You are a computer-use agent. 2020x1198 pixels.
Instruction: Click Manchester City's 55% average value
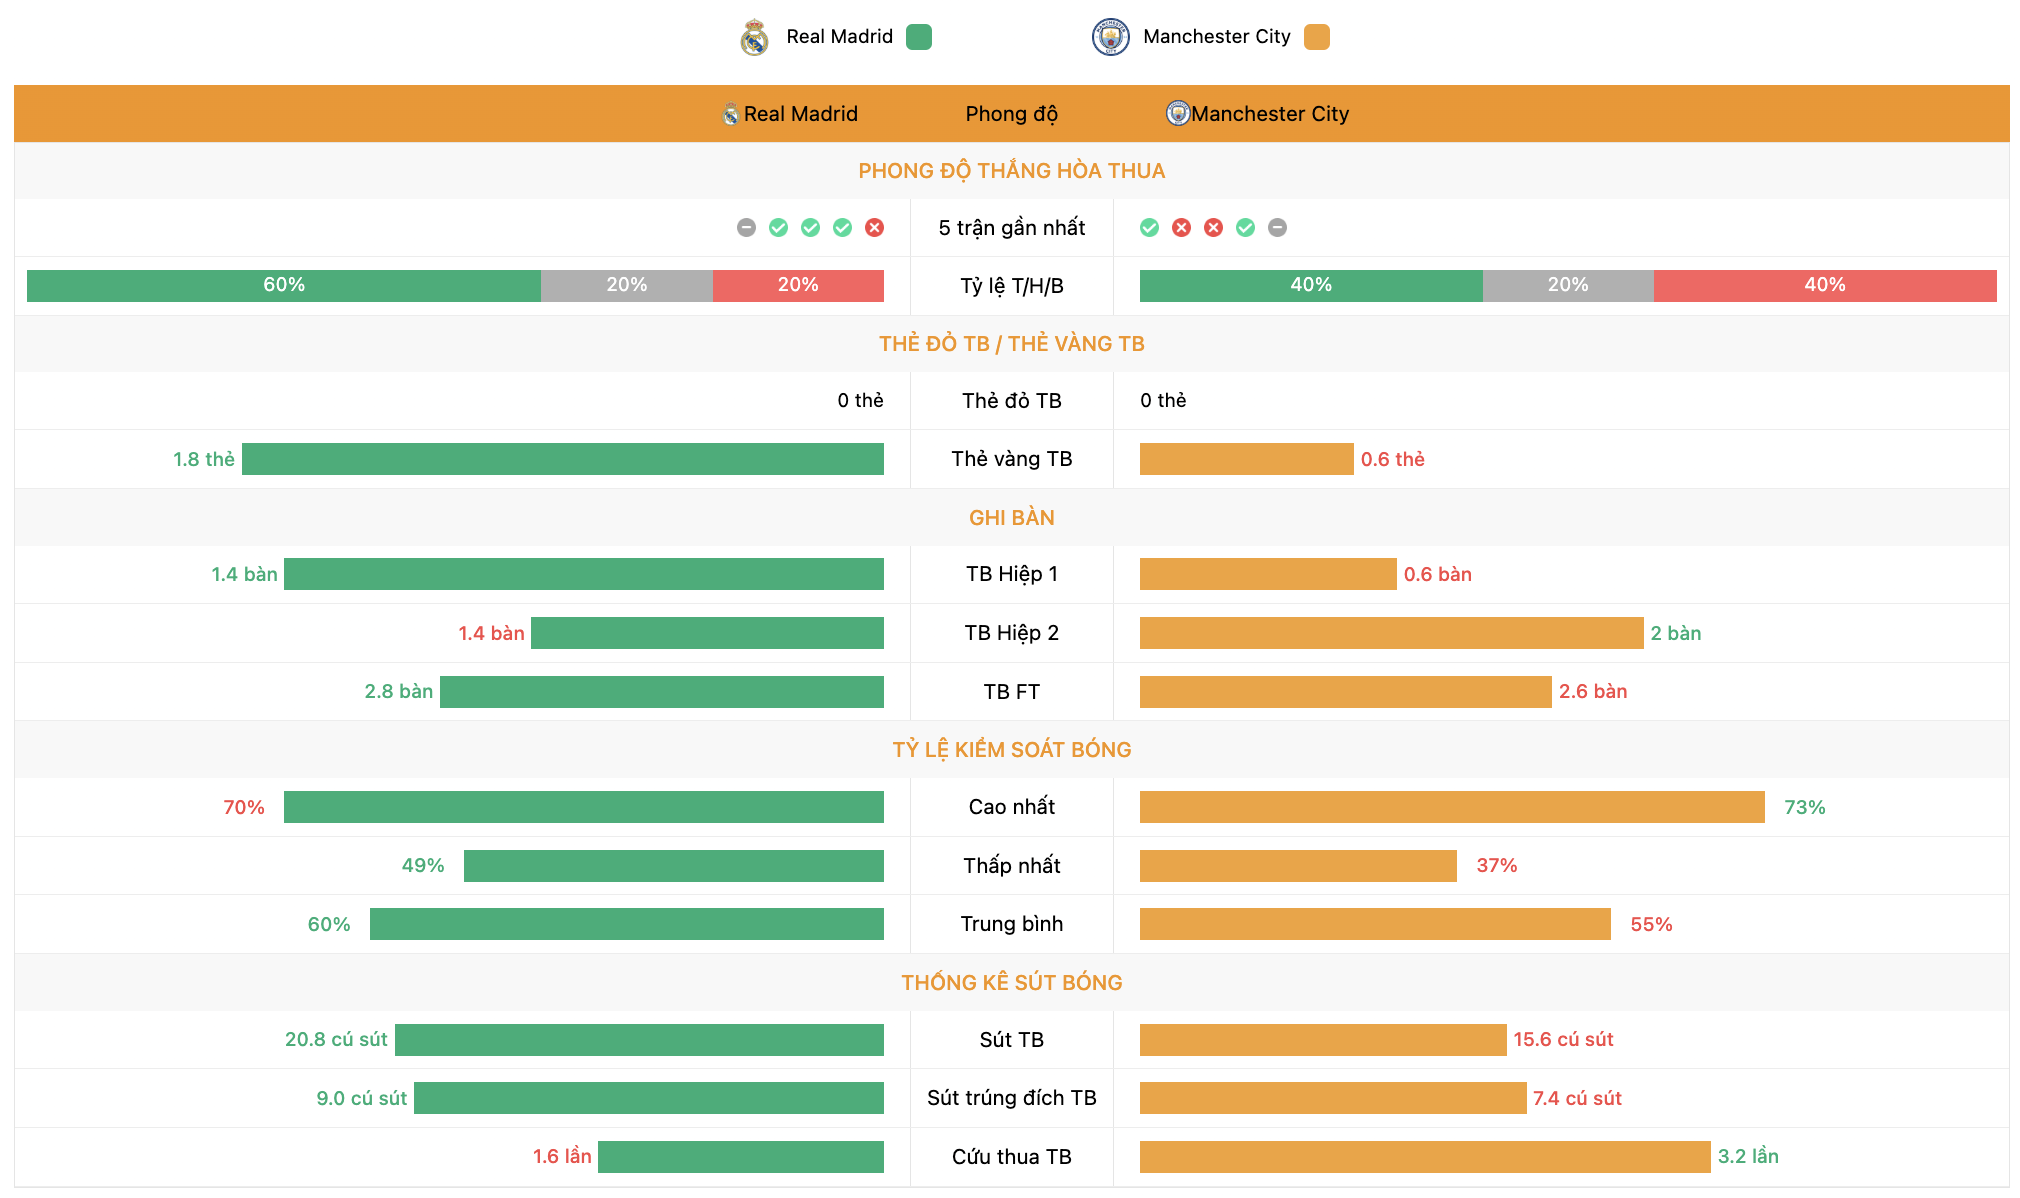click(x=1651, y=924)
